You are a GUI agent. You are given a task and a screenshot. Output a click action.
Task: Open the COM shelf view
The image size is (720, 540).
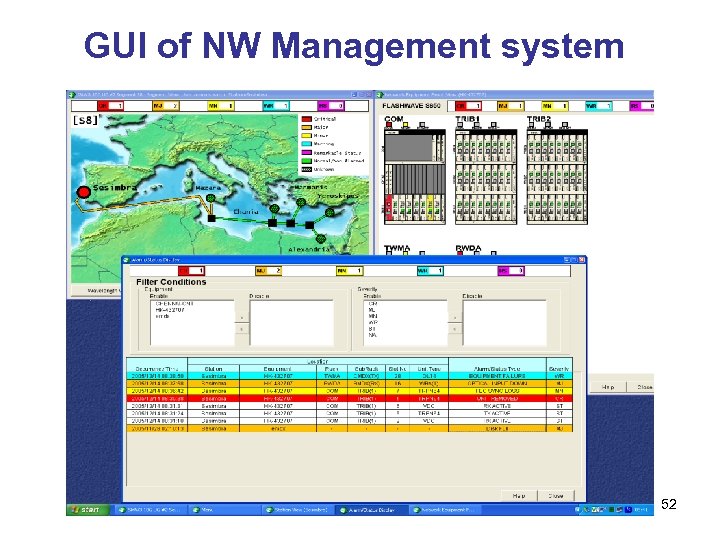coord(415,177)
